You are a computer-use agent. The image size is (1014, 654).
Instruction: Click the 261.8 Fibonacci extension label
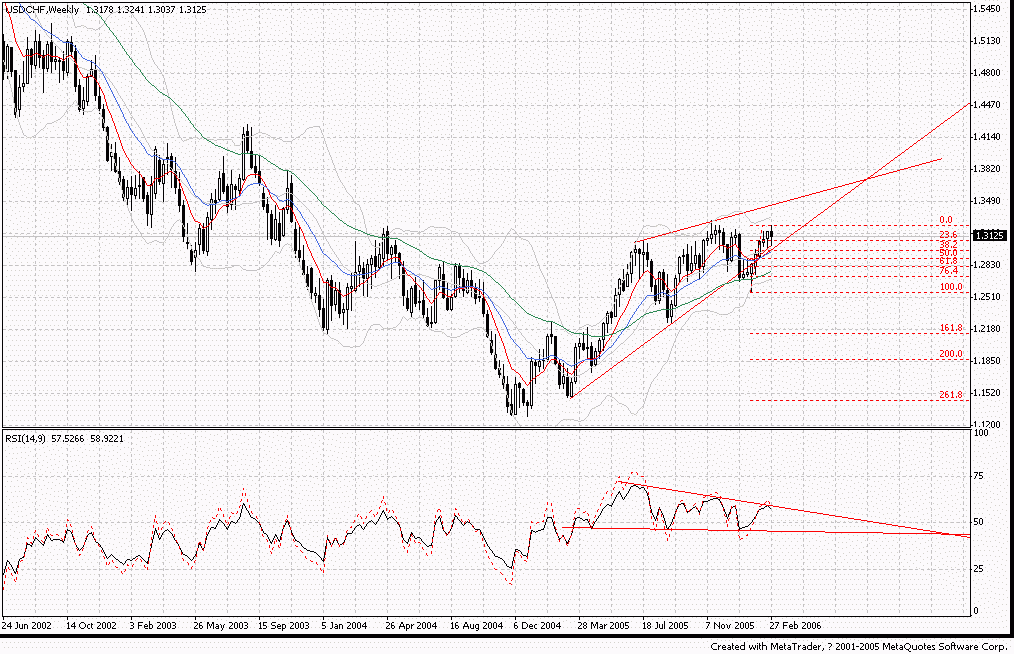click(950, 395)
